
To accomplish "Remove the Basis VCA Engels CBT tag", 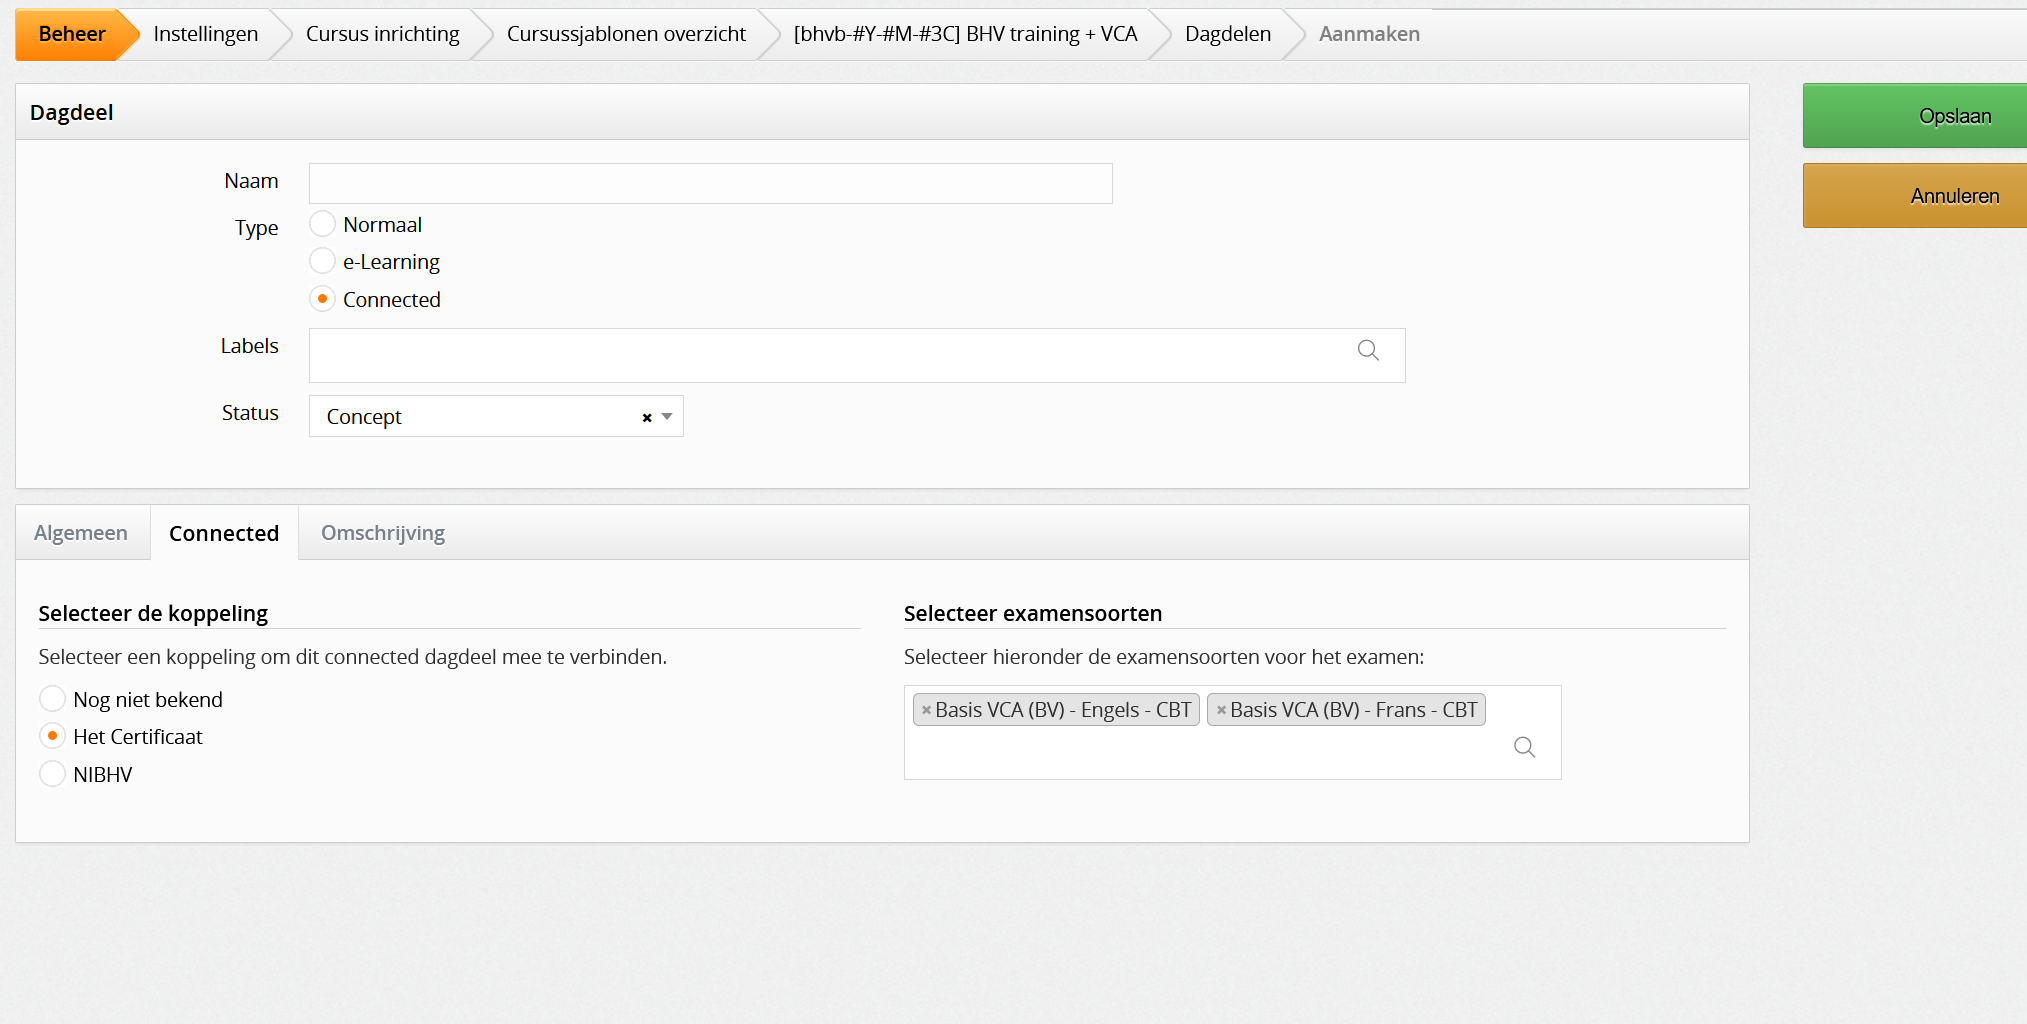I will pyautogui.click(x=926, y=710).
